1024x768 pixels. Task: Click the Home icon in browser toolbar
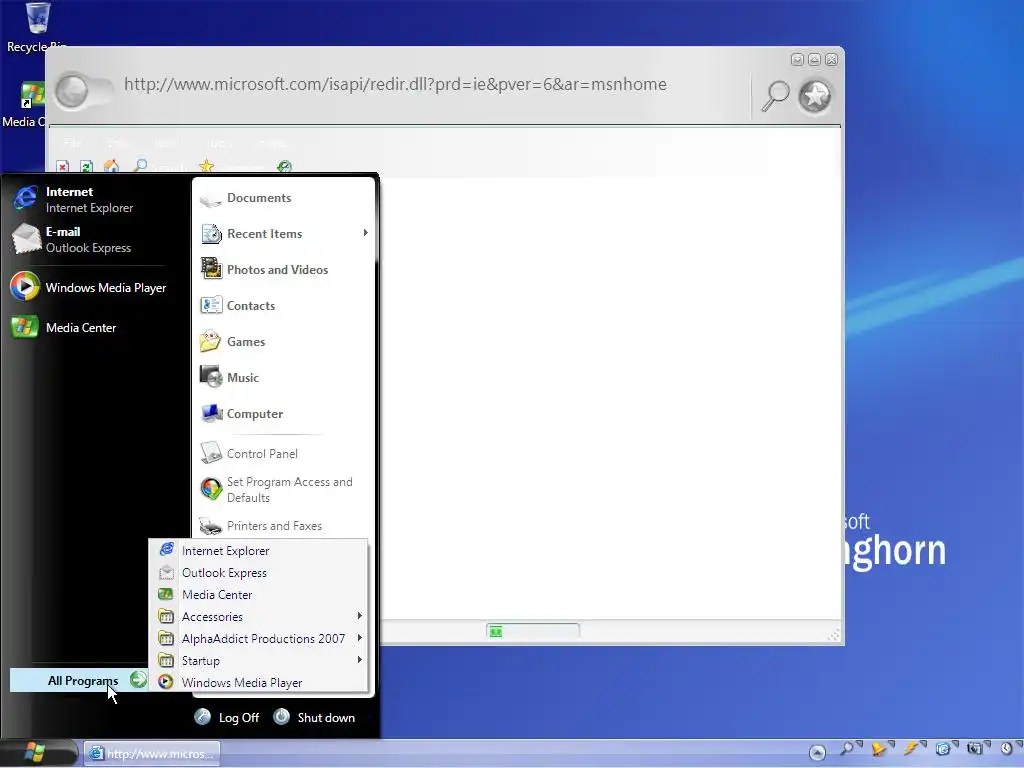[x=112, y=167]
